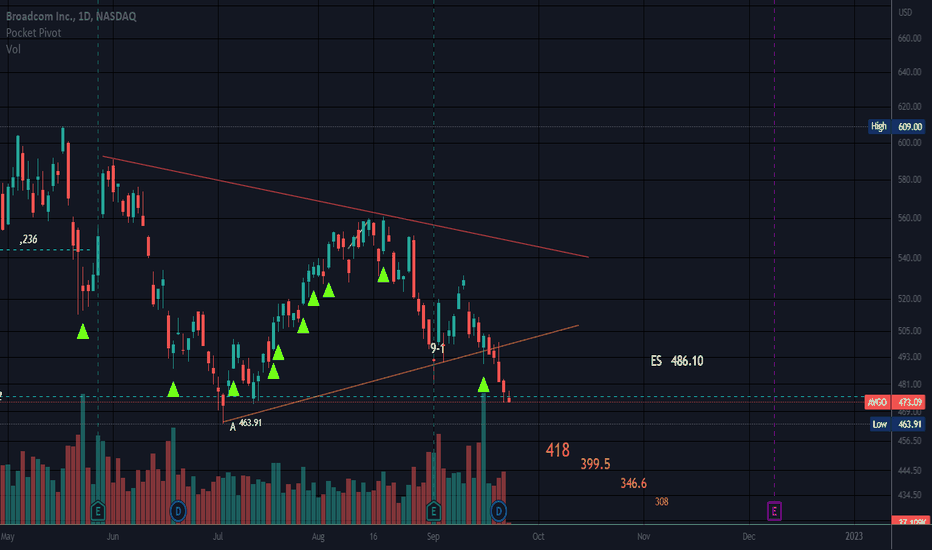Click the USD currency label

tap(905, 12)
